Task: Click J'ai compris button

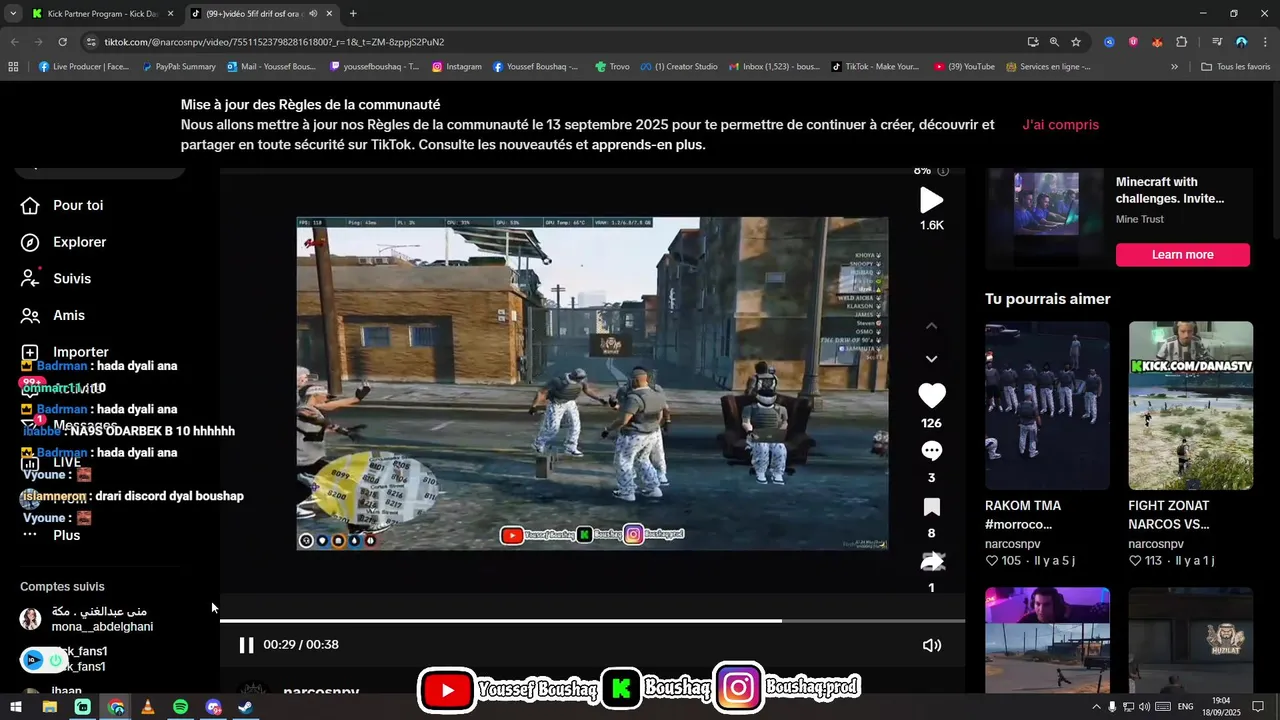Action: [1060, 125]
